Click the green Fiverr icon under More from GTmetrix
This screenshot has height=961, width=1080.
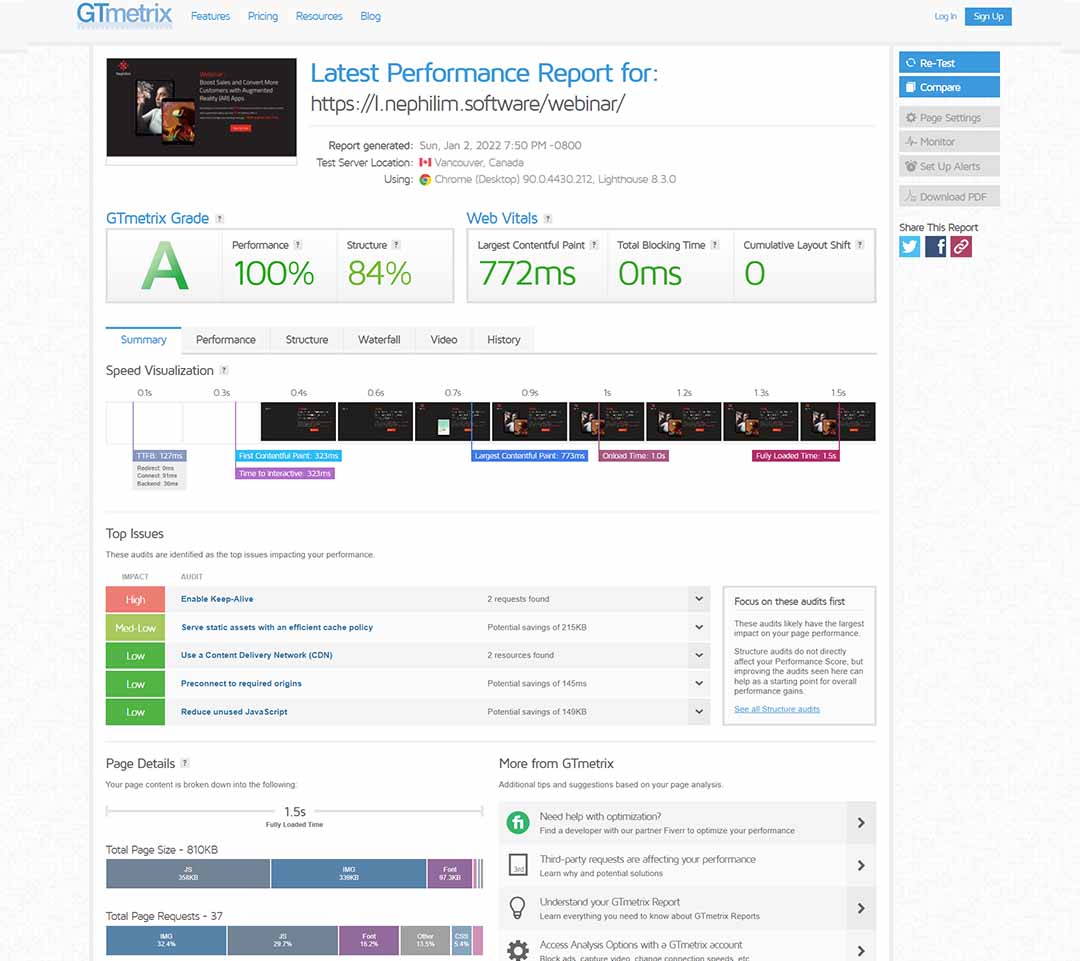[x=517, y=822]
